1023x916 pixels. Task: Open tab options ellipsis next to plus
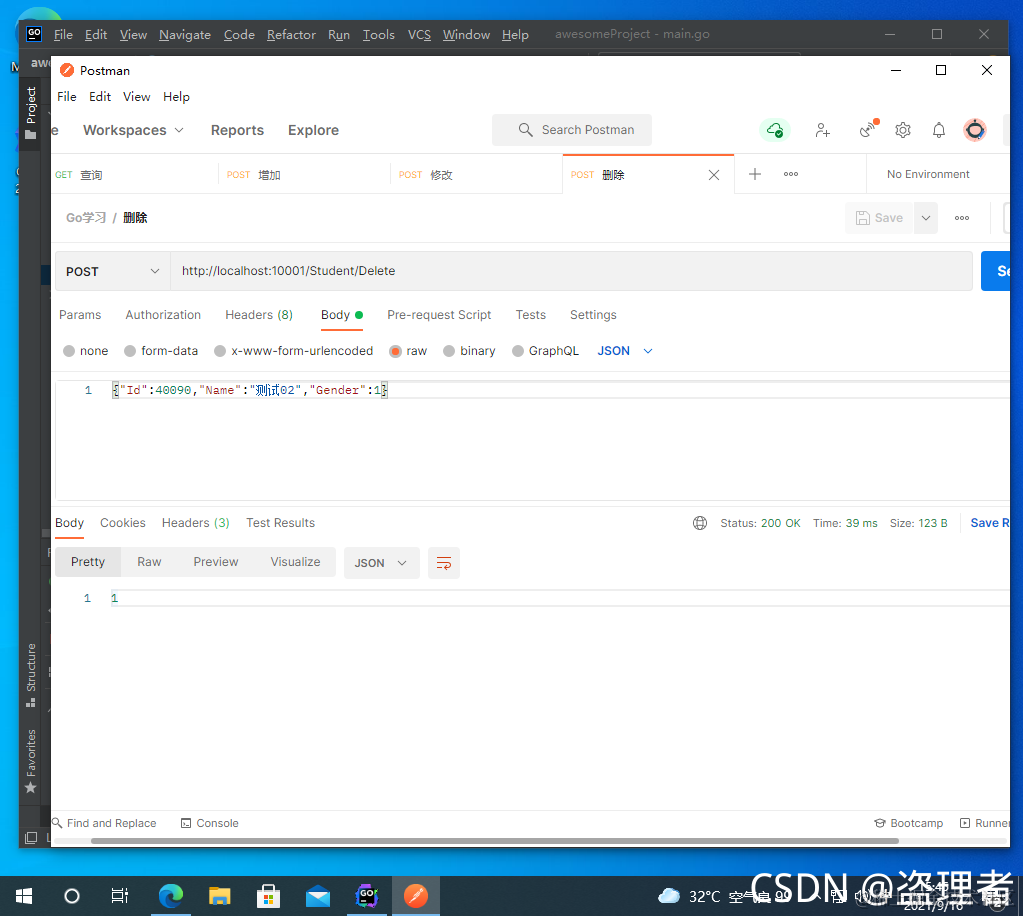[791, 174]
